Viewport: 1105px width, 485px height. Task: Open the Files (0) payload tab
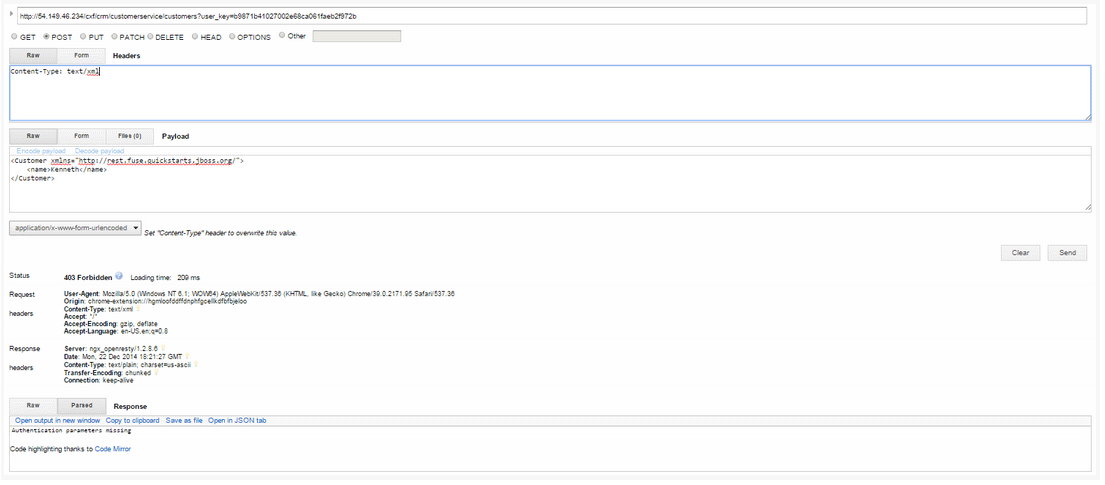click(129, 136)
